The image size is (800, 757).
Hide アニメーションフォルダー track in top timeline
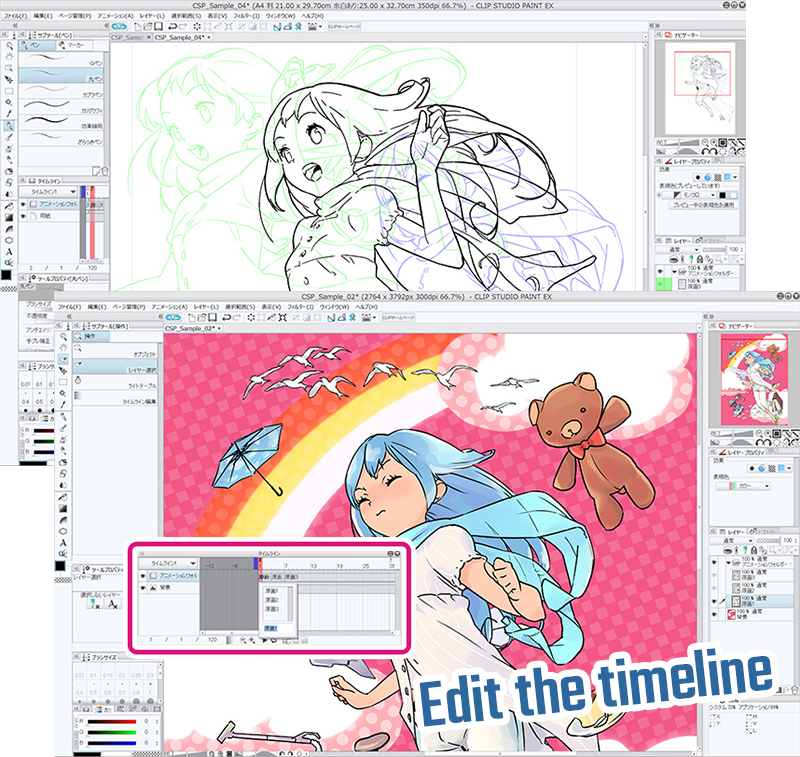click(25, 203)
